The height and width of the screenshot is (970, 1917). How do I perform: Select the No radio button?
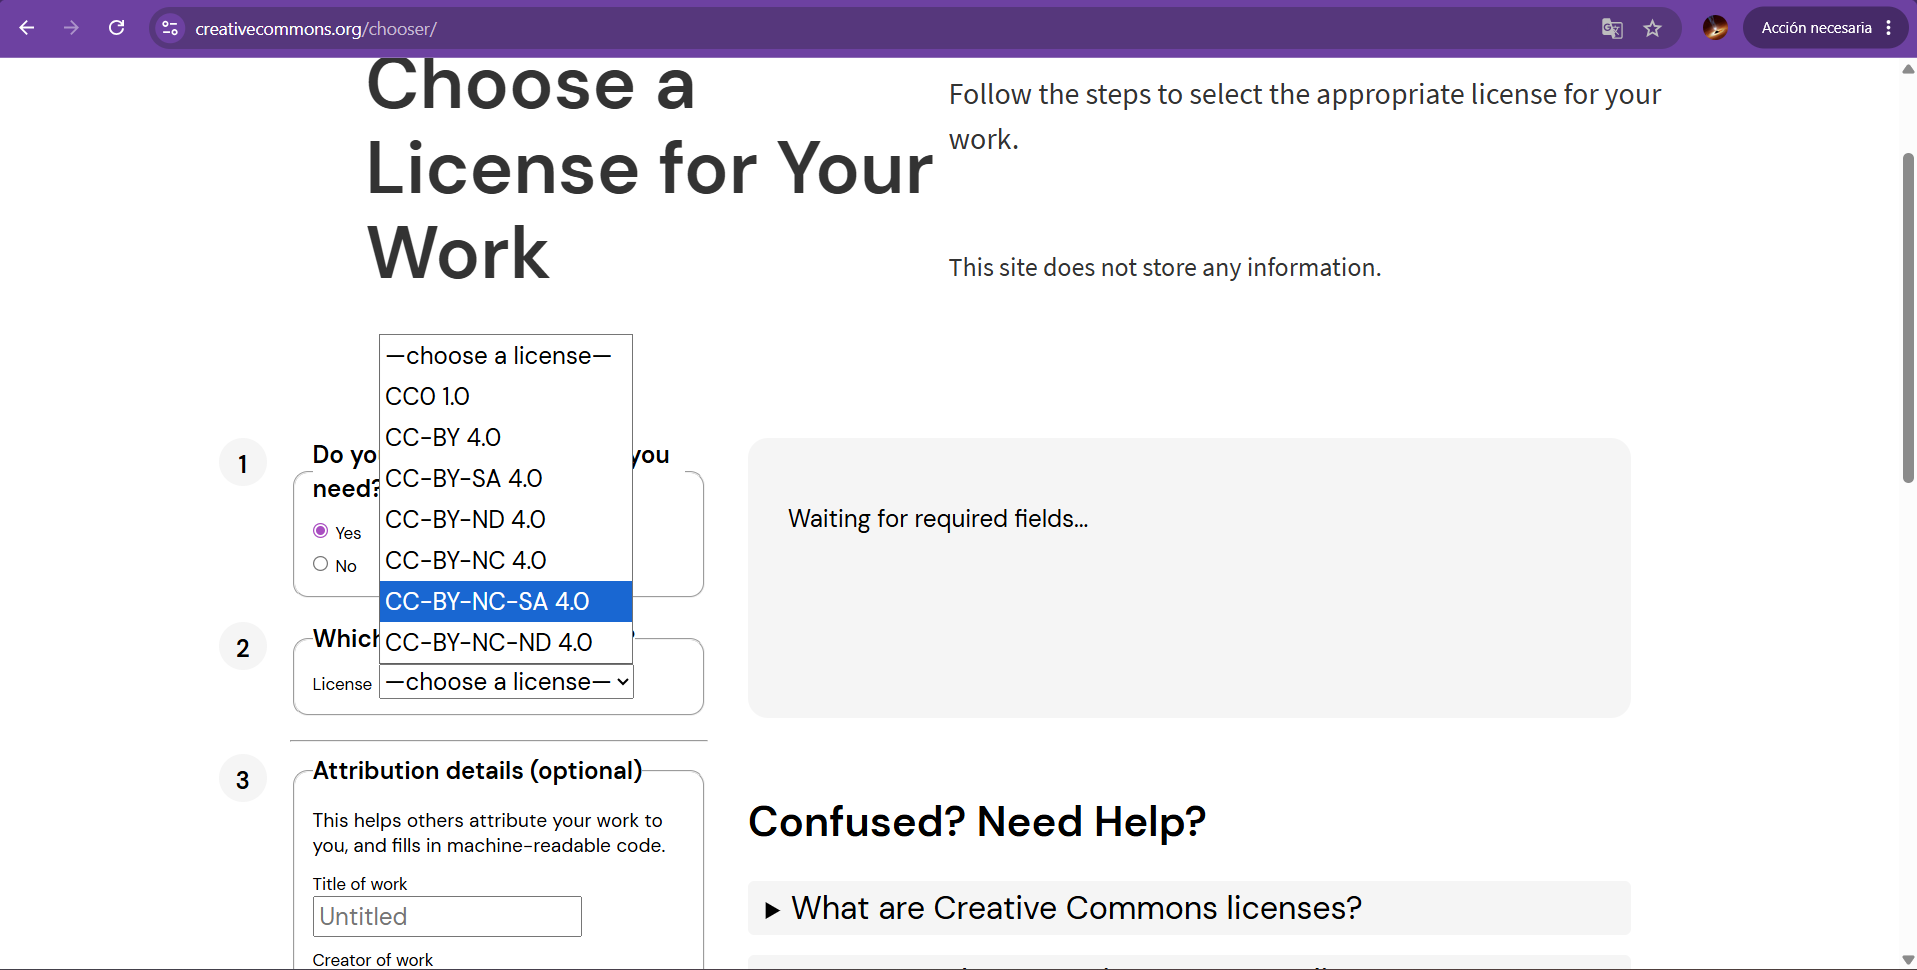tap(320, 564)
